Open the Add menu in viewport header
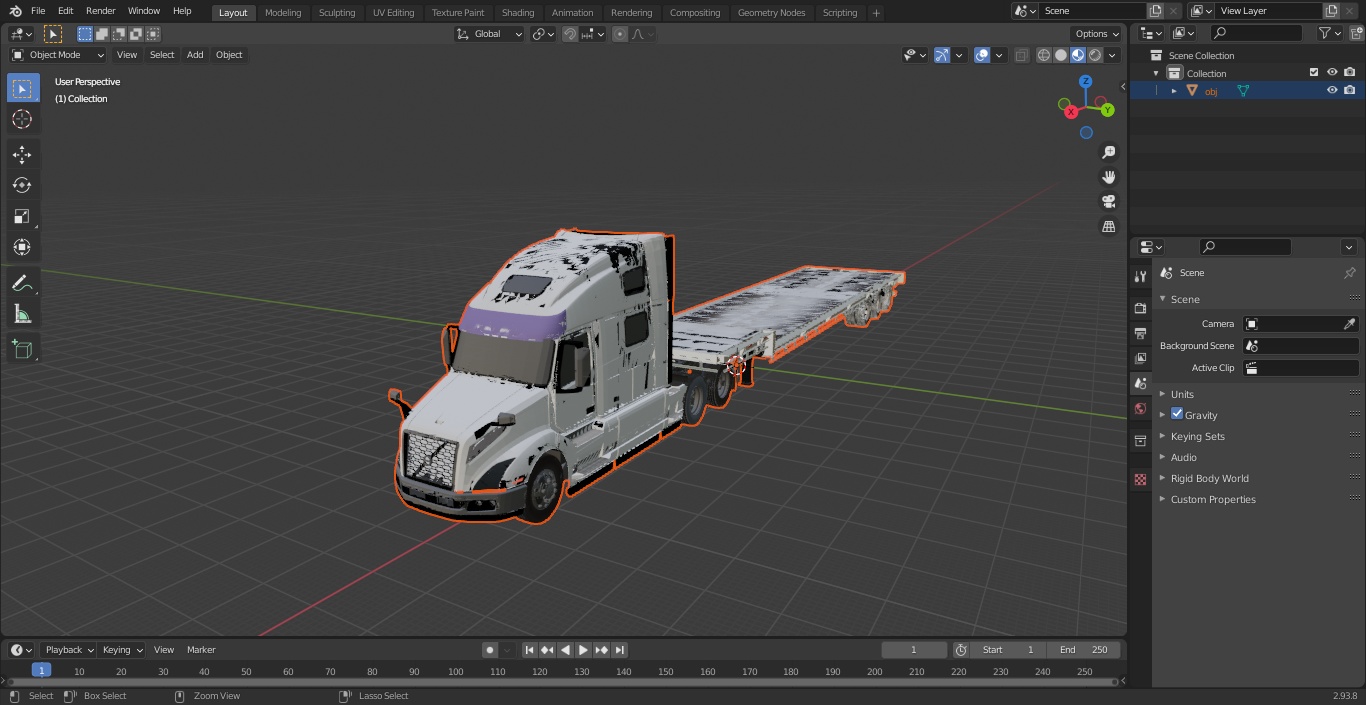Viewport: 1366px width, 705px height. [195, 55]
